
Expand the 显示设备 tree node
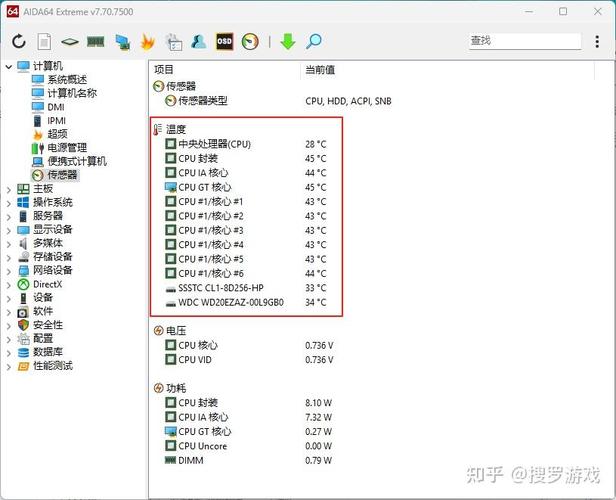tap(9, 231)
